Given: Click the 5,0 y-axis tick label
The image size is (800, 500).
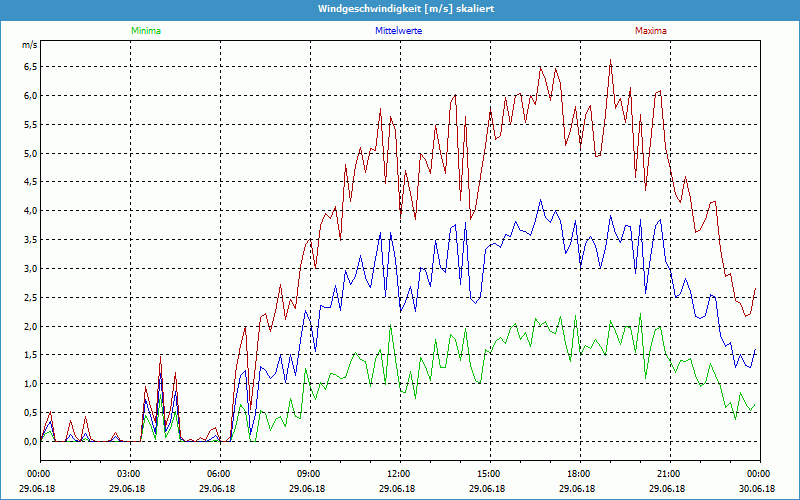Looking at the screenshot, I should [30, 154].
